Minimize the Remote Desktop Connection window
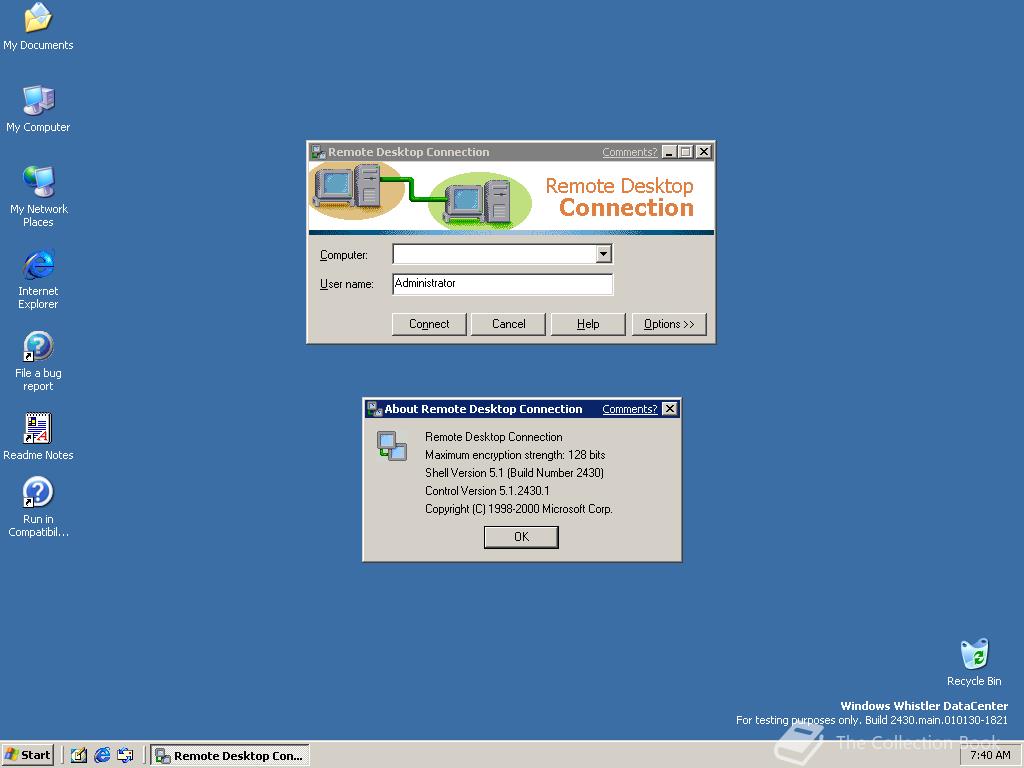The height and width of the screenshot is (768, 1024). pyautogui.click(x=669, y=152)
